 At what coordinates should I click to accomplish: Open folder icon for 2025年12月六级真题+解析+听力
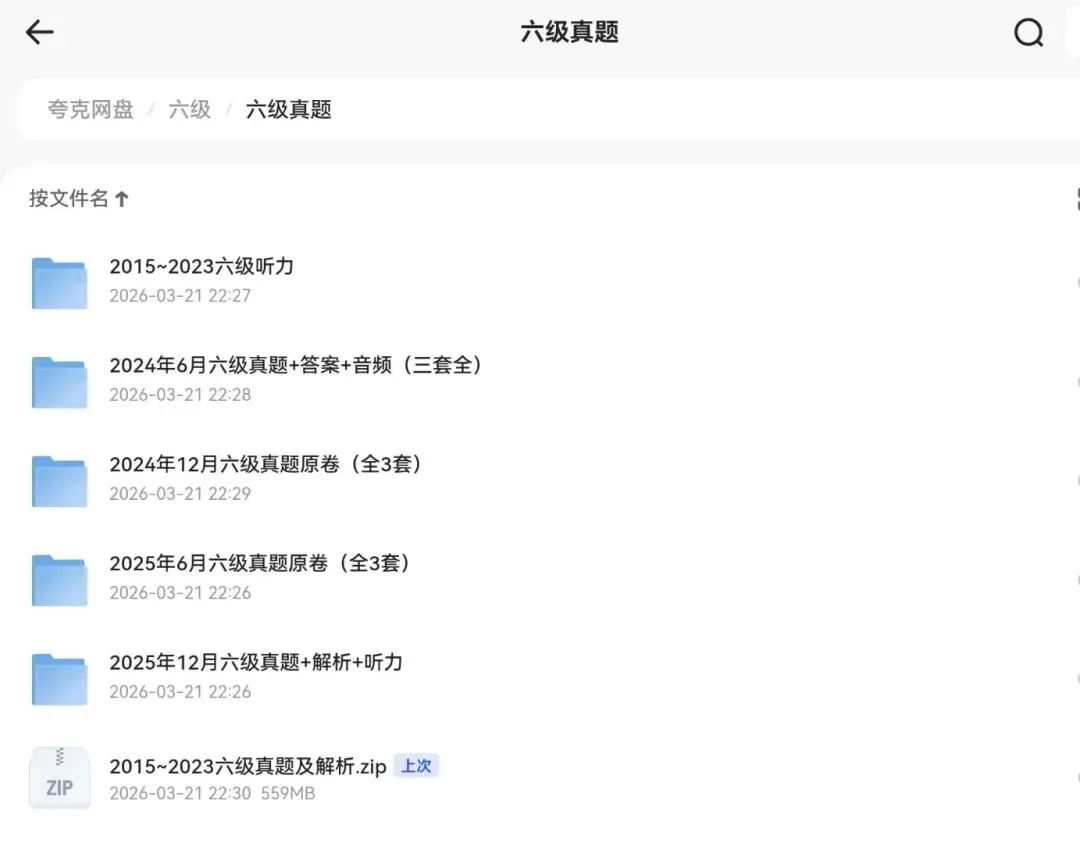coord(59,679)
